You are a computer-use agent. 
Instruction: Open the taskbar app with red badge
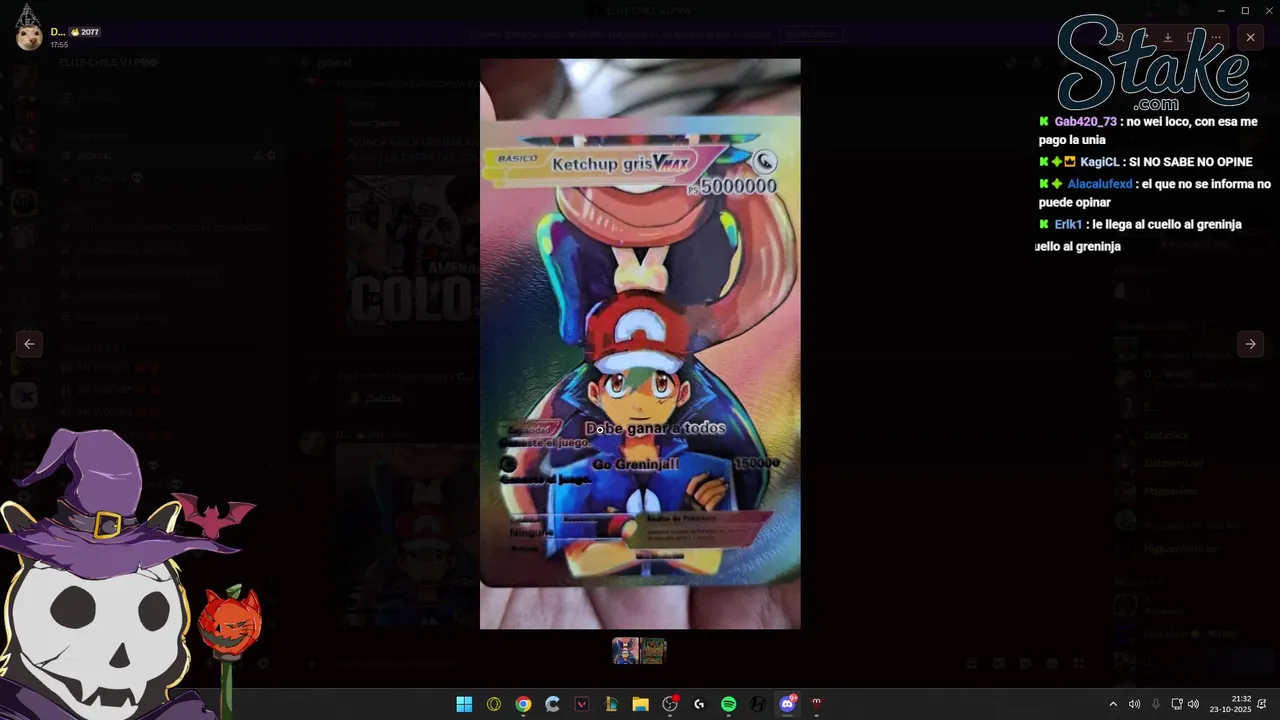(x=670, y=704)
